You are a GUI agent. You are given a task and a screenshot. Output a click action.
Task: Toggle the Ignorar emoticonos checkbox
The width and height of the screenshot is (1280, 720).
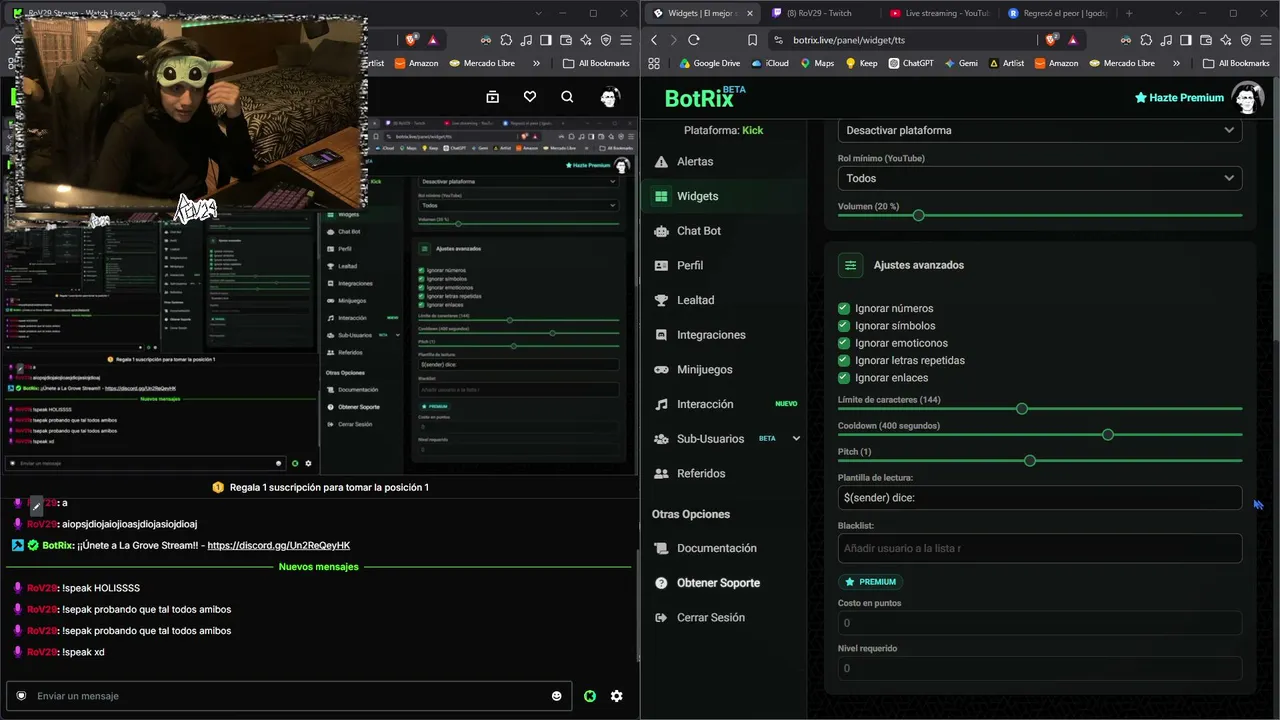pos(844,343)
